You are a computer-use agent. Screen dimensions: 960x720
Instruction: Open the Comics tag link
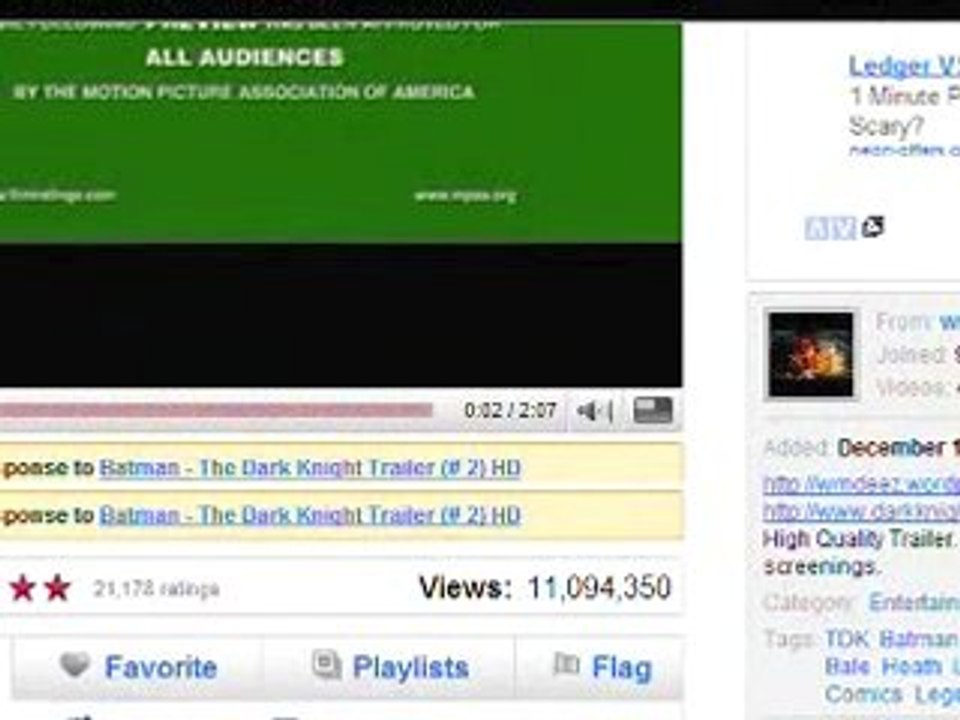(863, 694)
